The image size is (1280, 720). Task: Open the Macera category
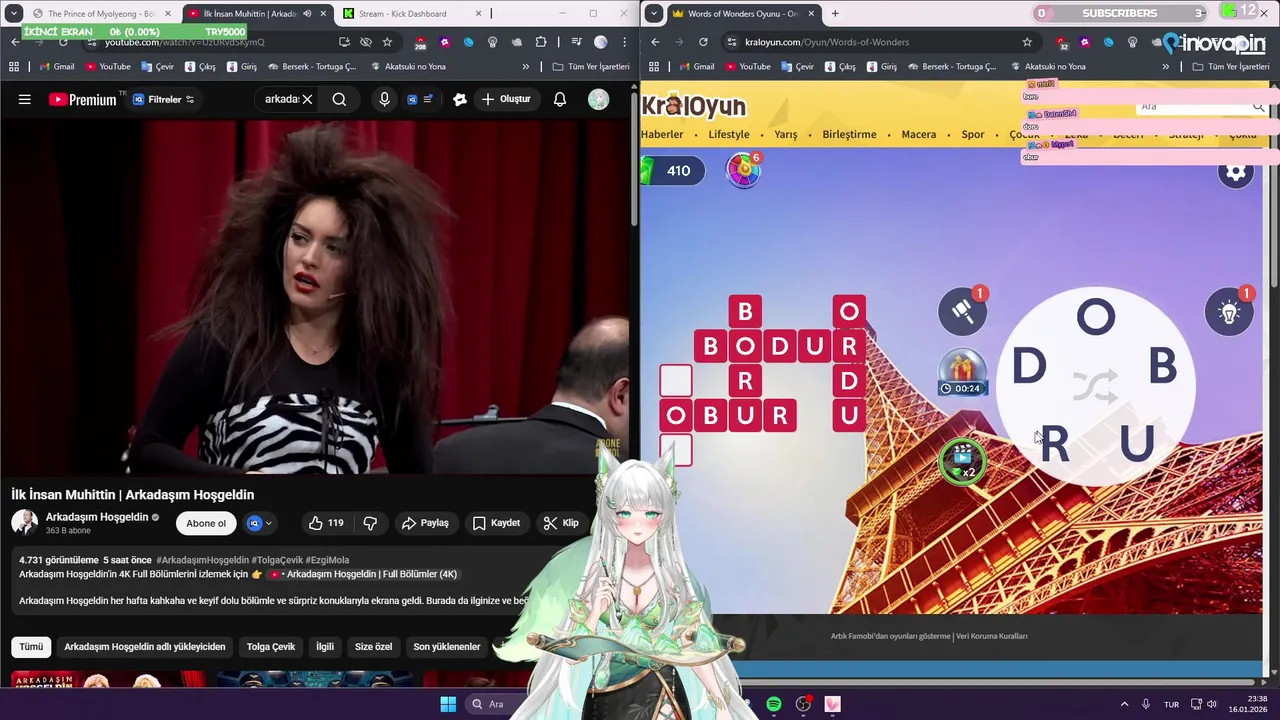tap(919, 134)
